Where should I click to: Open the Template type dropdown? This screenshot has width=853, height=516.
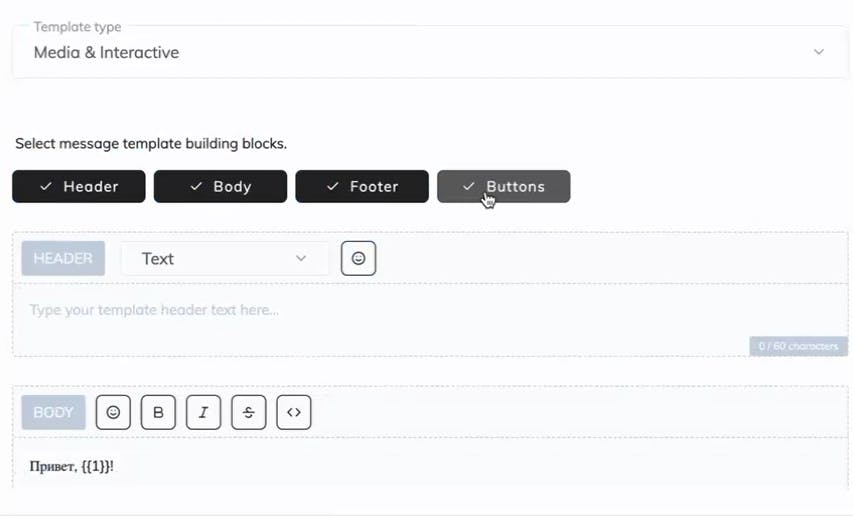click(420, 52)
